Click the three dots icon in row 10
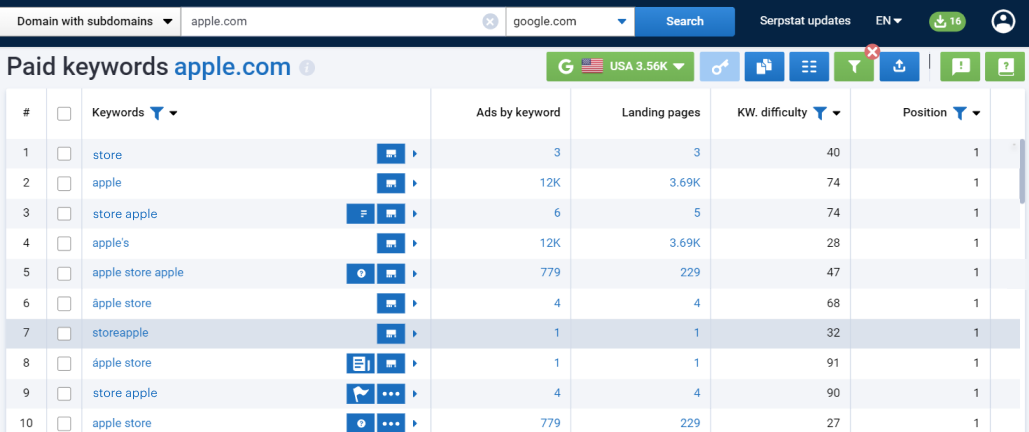The height and width of the screenshot is (432, 1029). coord(391,423)
